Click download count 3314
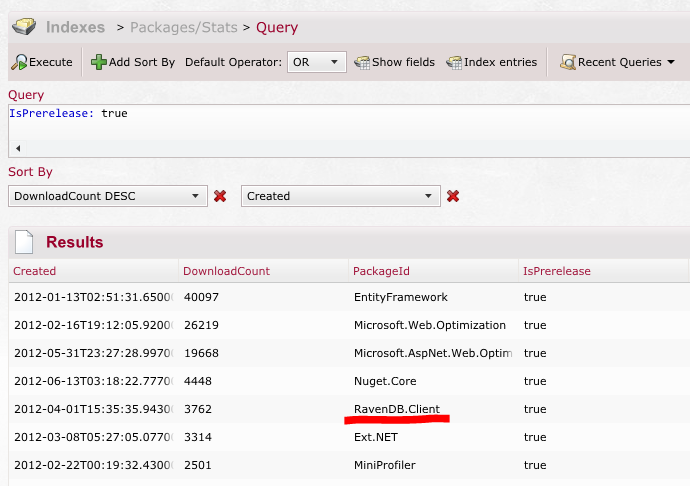 coord(198,437)
